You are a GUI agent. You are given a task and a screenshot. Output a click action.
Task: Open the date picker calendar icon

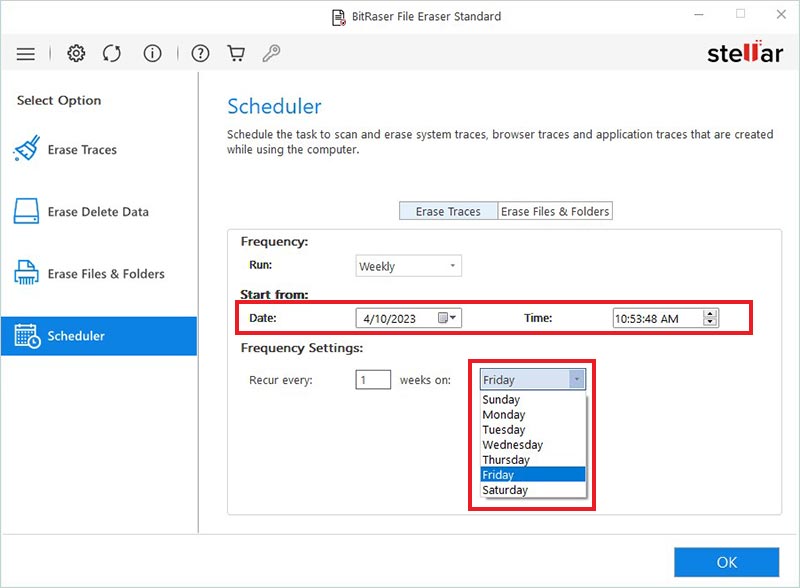[x=446, y=317]
